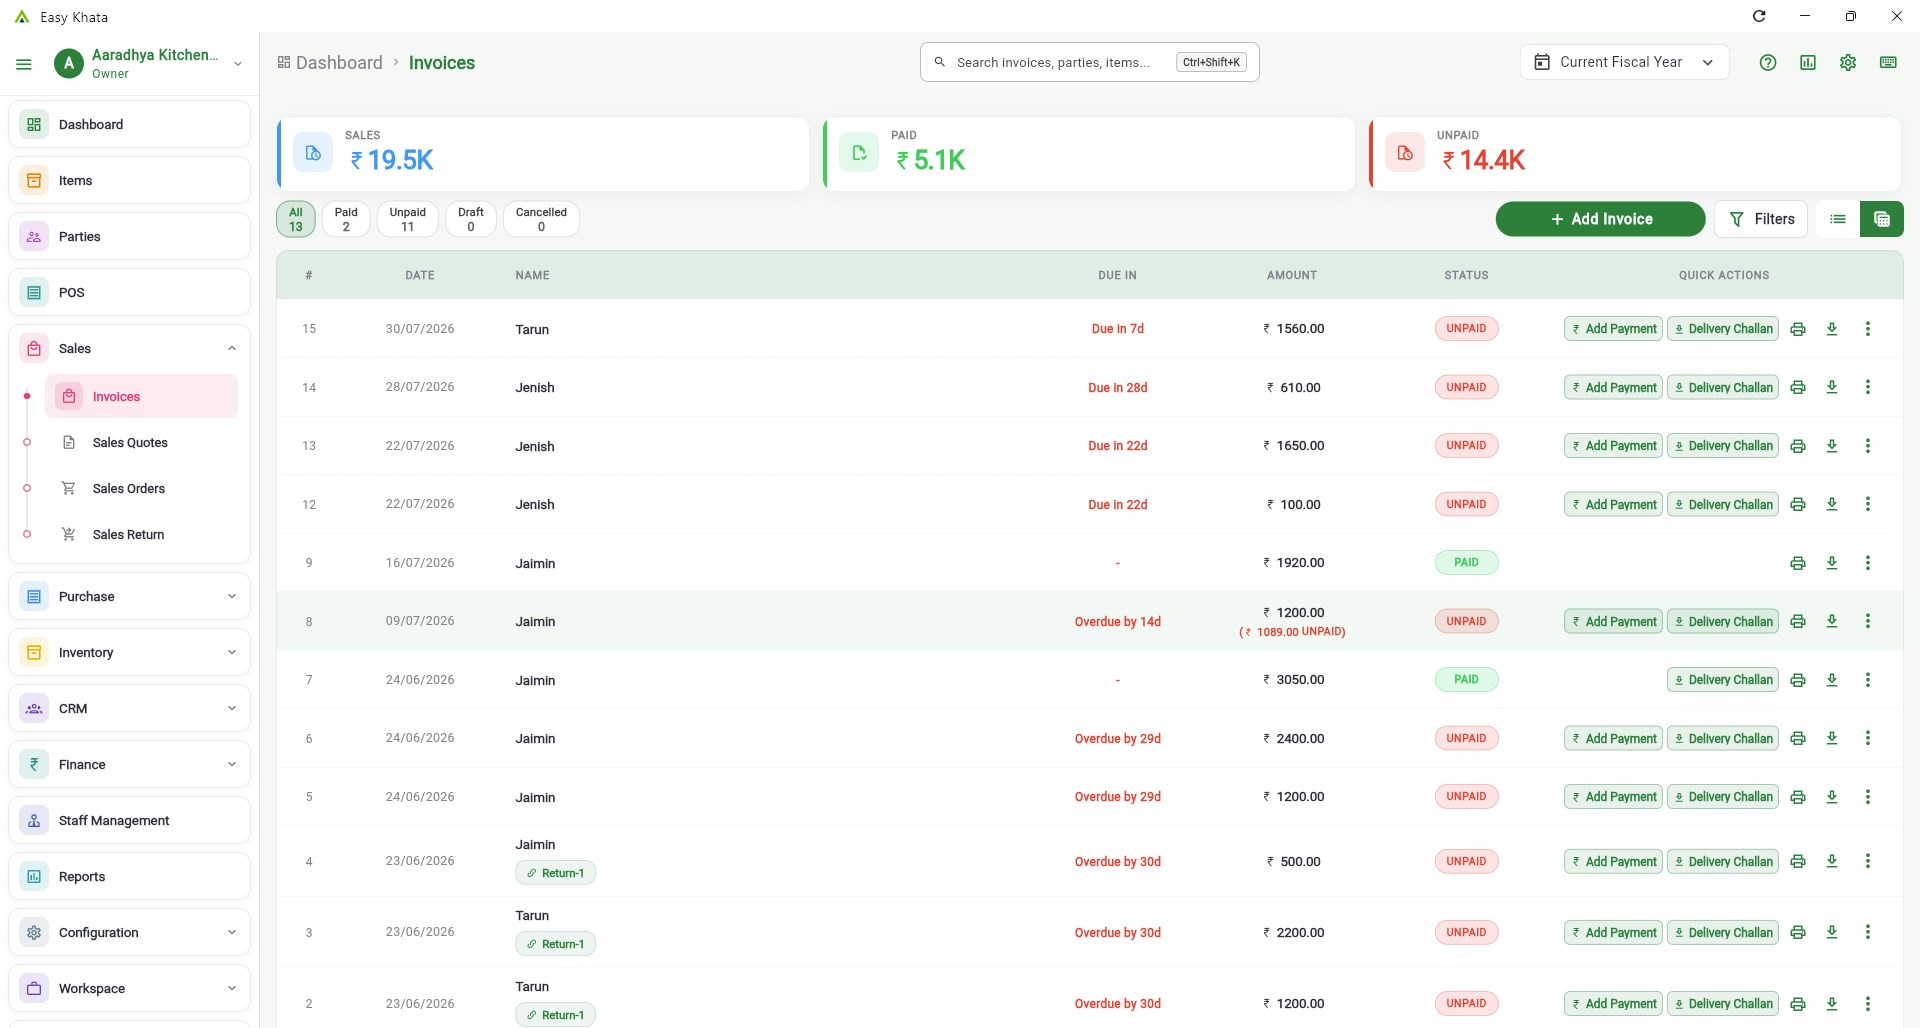
Task: Open Sales Return in sidebar
Action: 128,534
